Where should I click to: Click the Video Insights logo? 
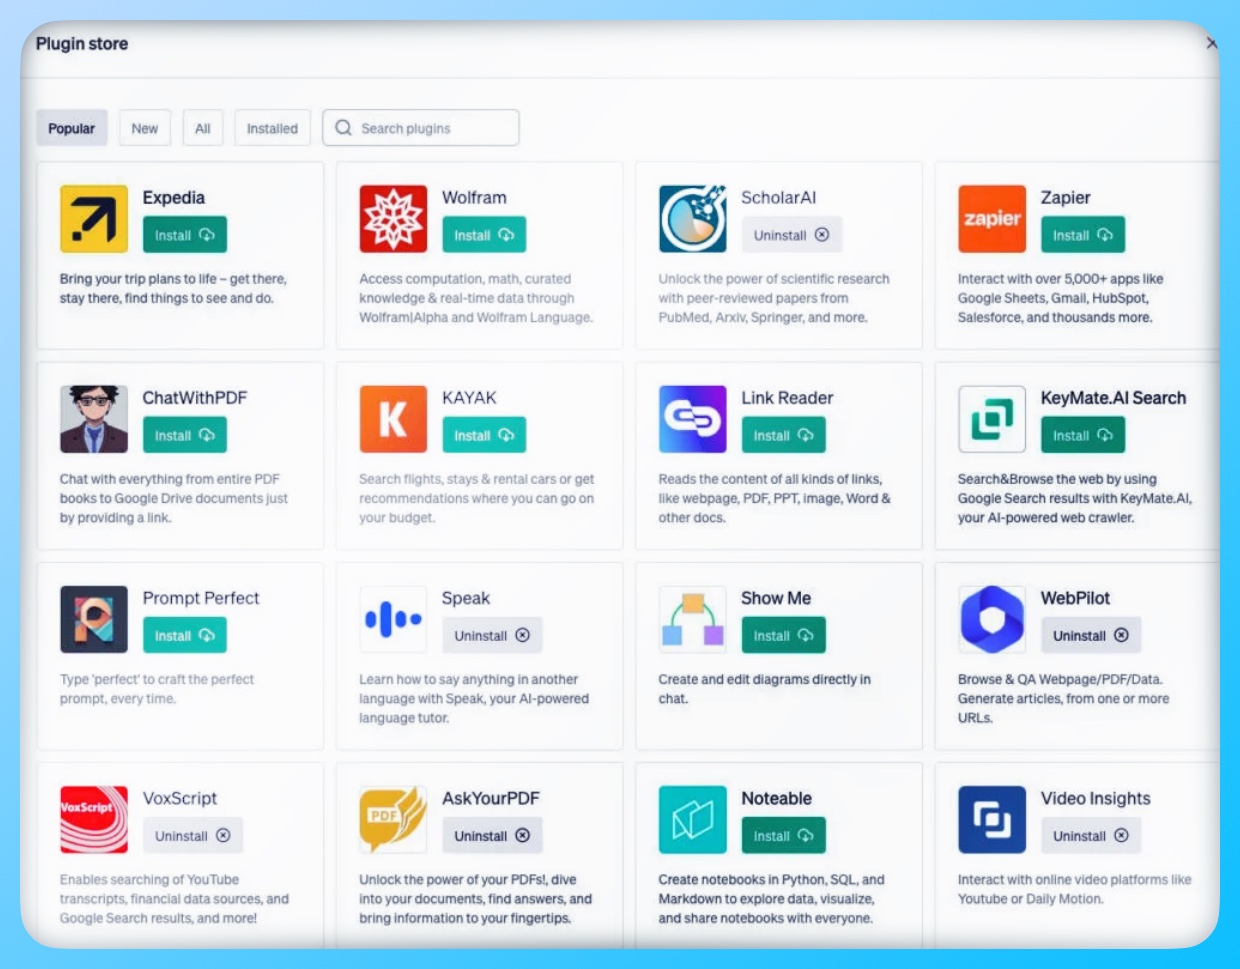click(992, 819)
